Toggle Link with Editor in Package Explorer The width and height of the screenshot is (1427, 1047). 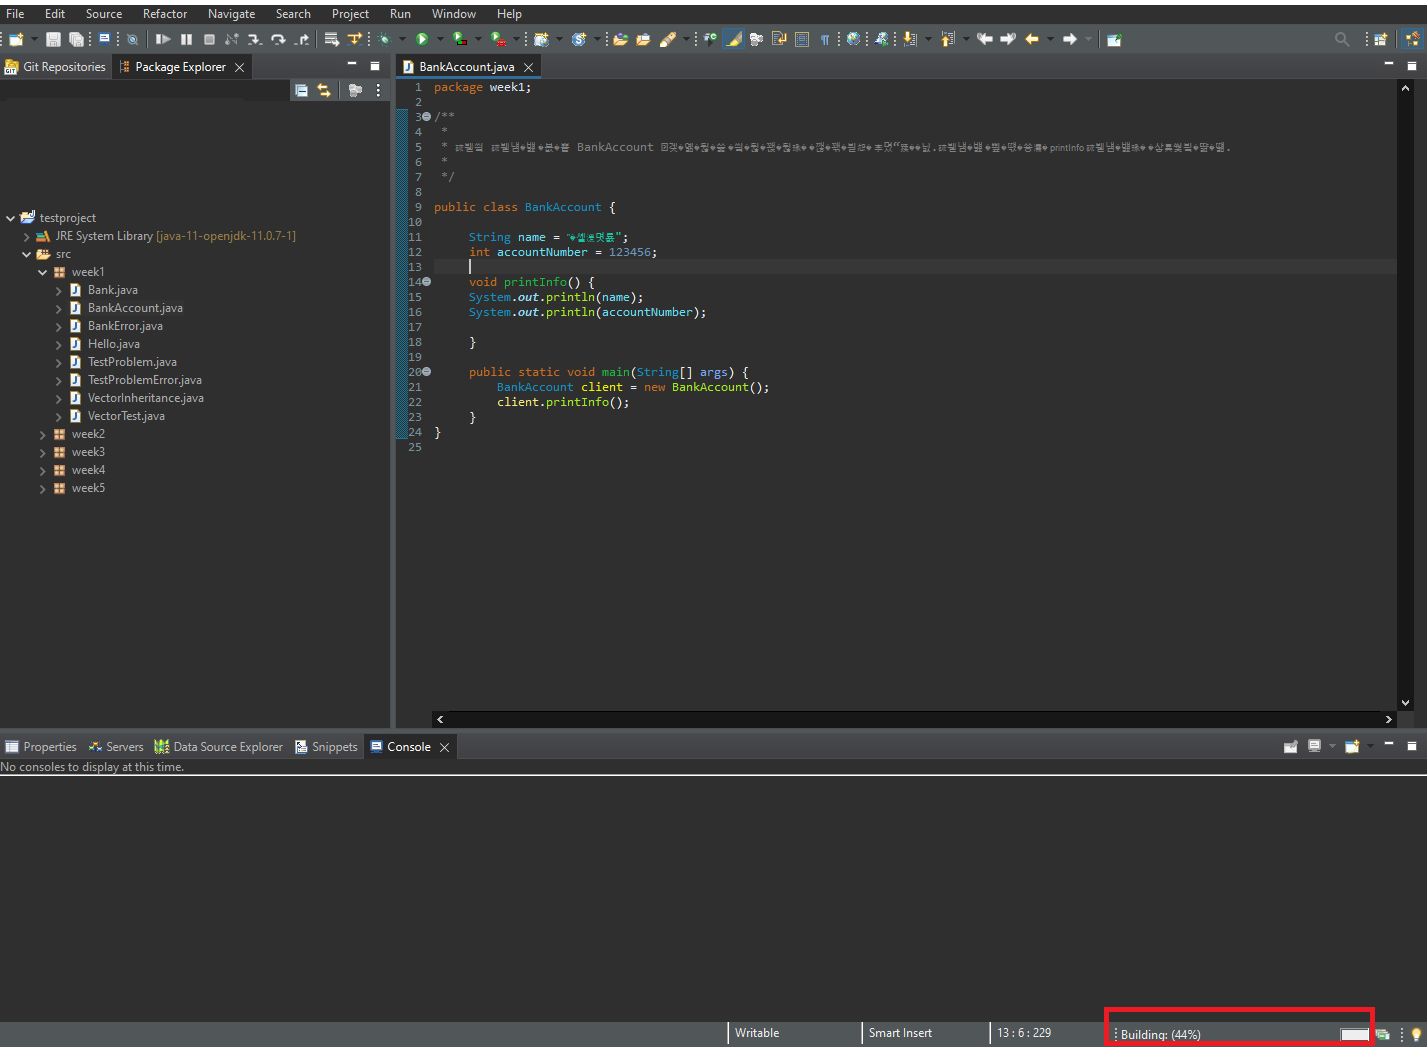click(324, 90)
